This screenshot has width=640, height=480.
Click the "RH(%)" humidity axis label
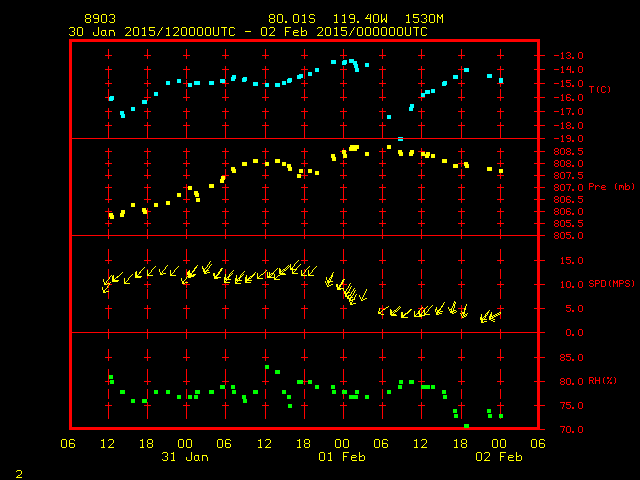pyautogui.click(x=602, y=381)
